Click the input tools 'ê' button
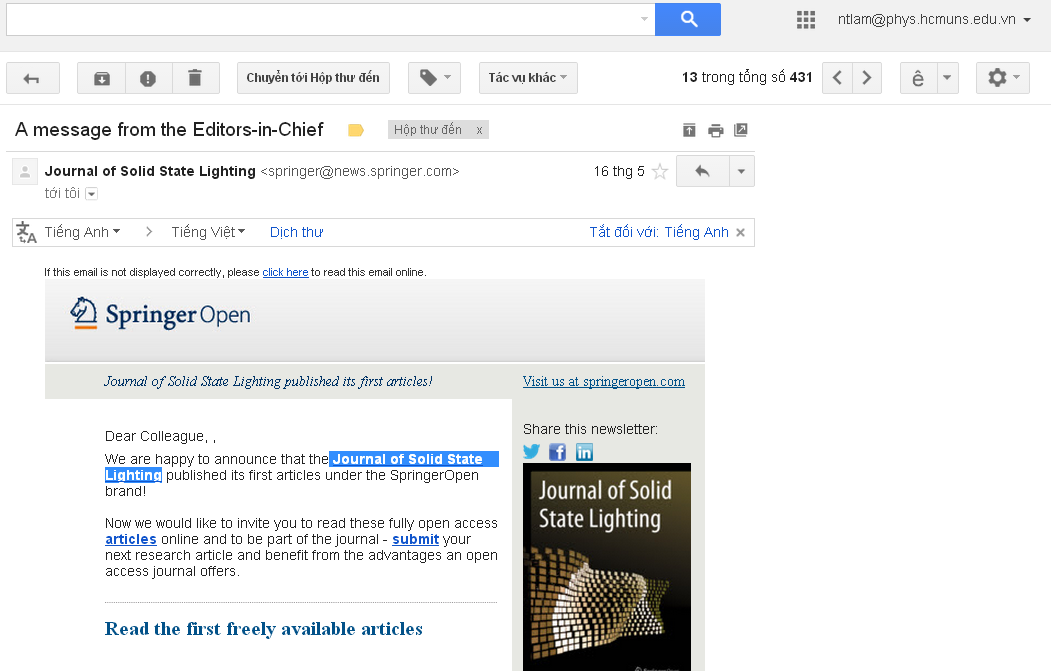1051x671 pixels. (x=918, y=78)
